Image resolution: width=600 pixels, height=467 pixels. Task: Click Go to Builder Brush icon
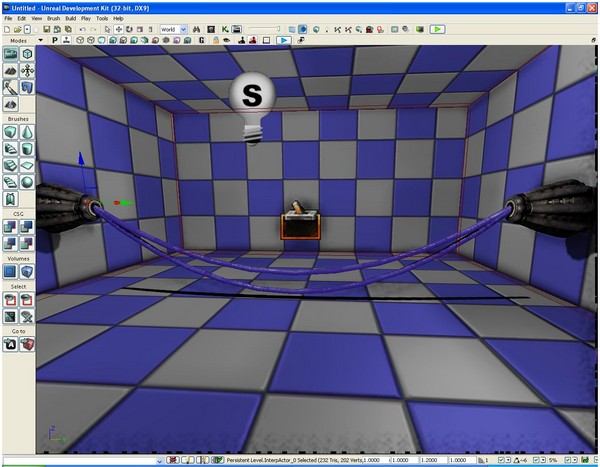tap(27, 345)
